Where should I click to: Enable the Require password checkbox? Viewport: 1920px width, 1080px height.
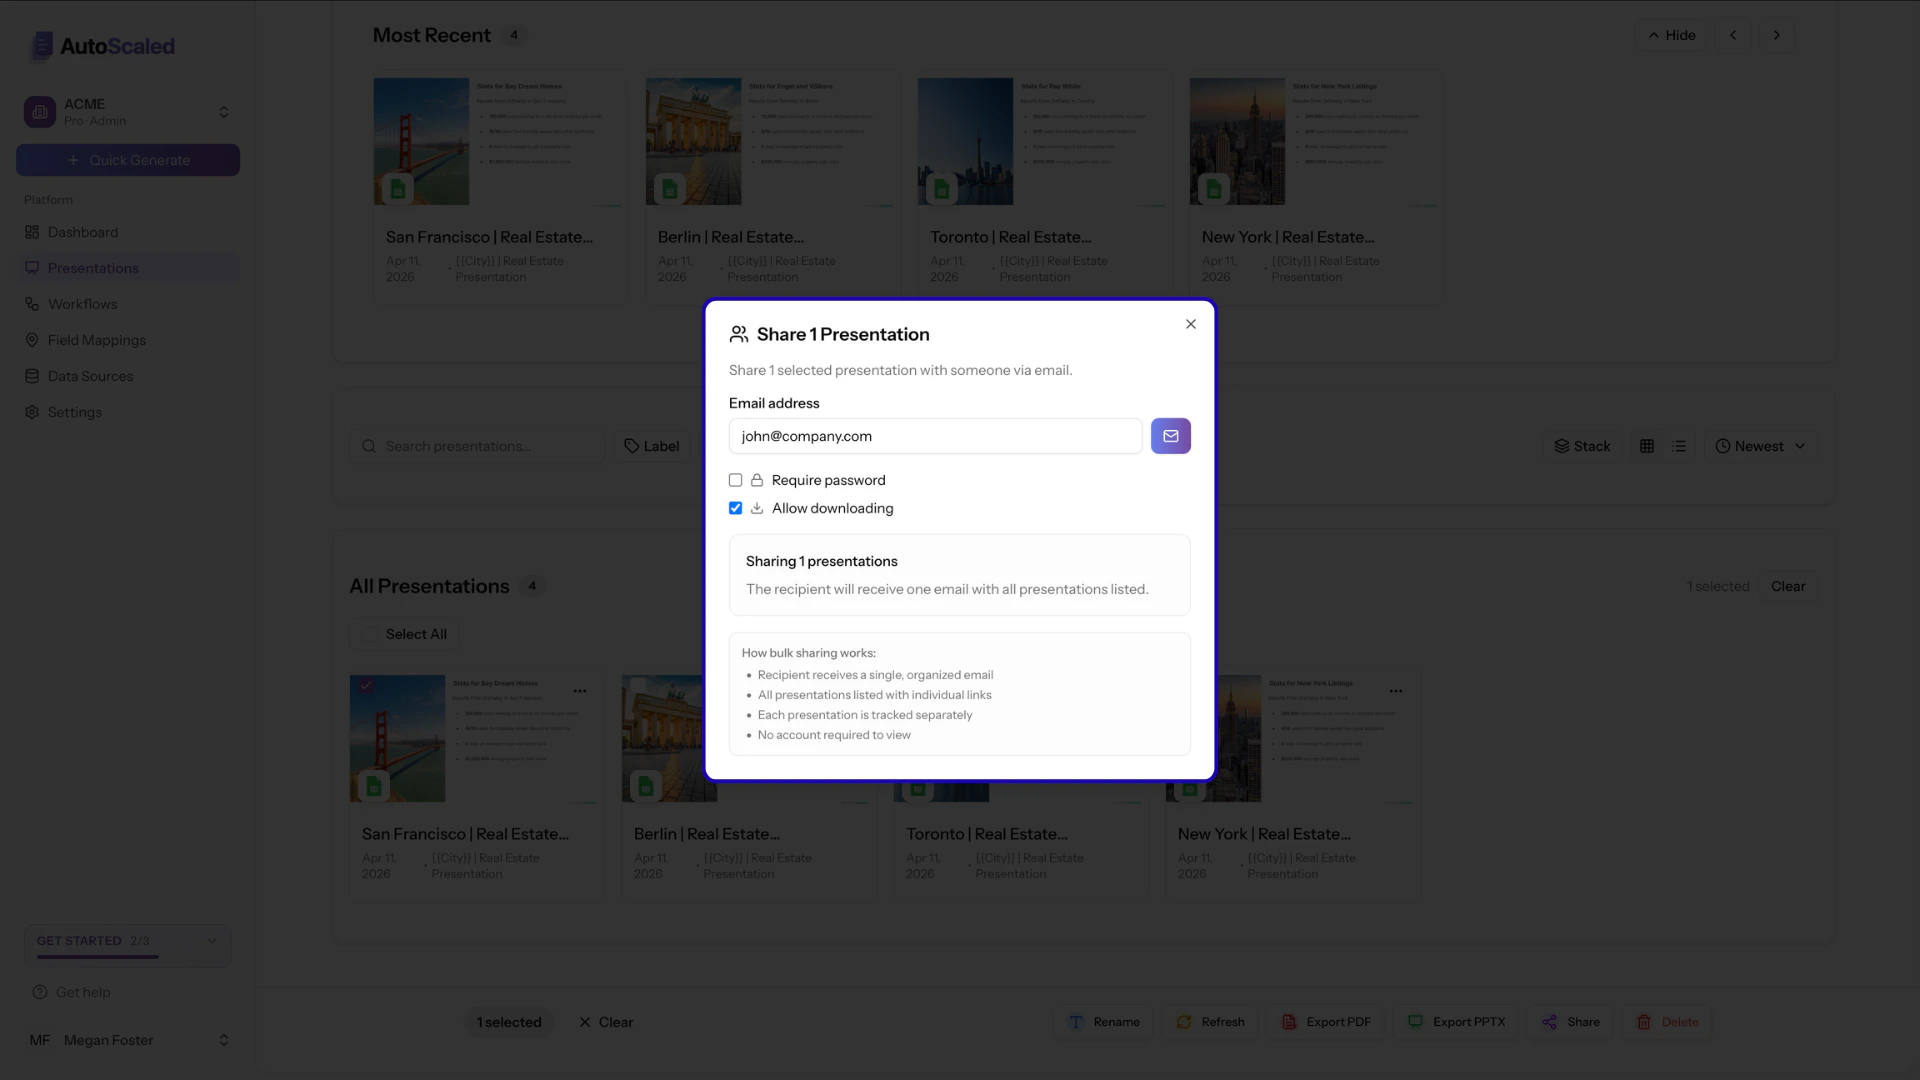click(x=736, y=480)
